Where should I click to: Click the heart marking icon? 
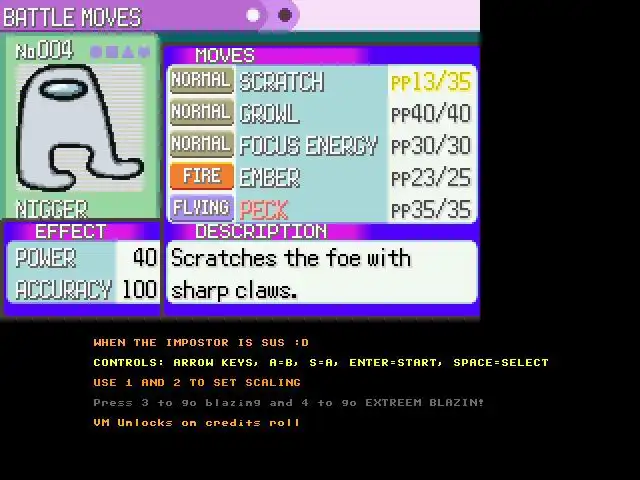[x=144, y=52]
